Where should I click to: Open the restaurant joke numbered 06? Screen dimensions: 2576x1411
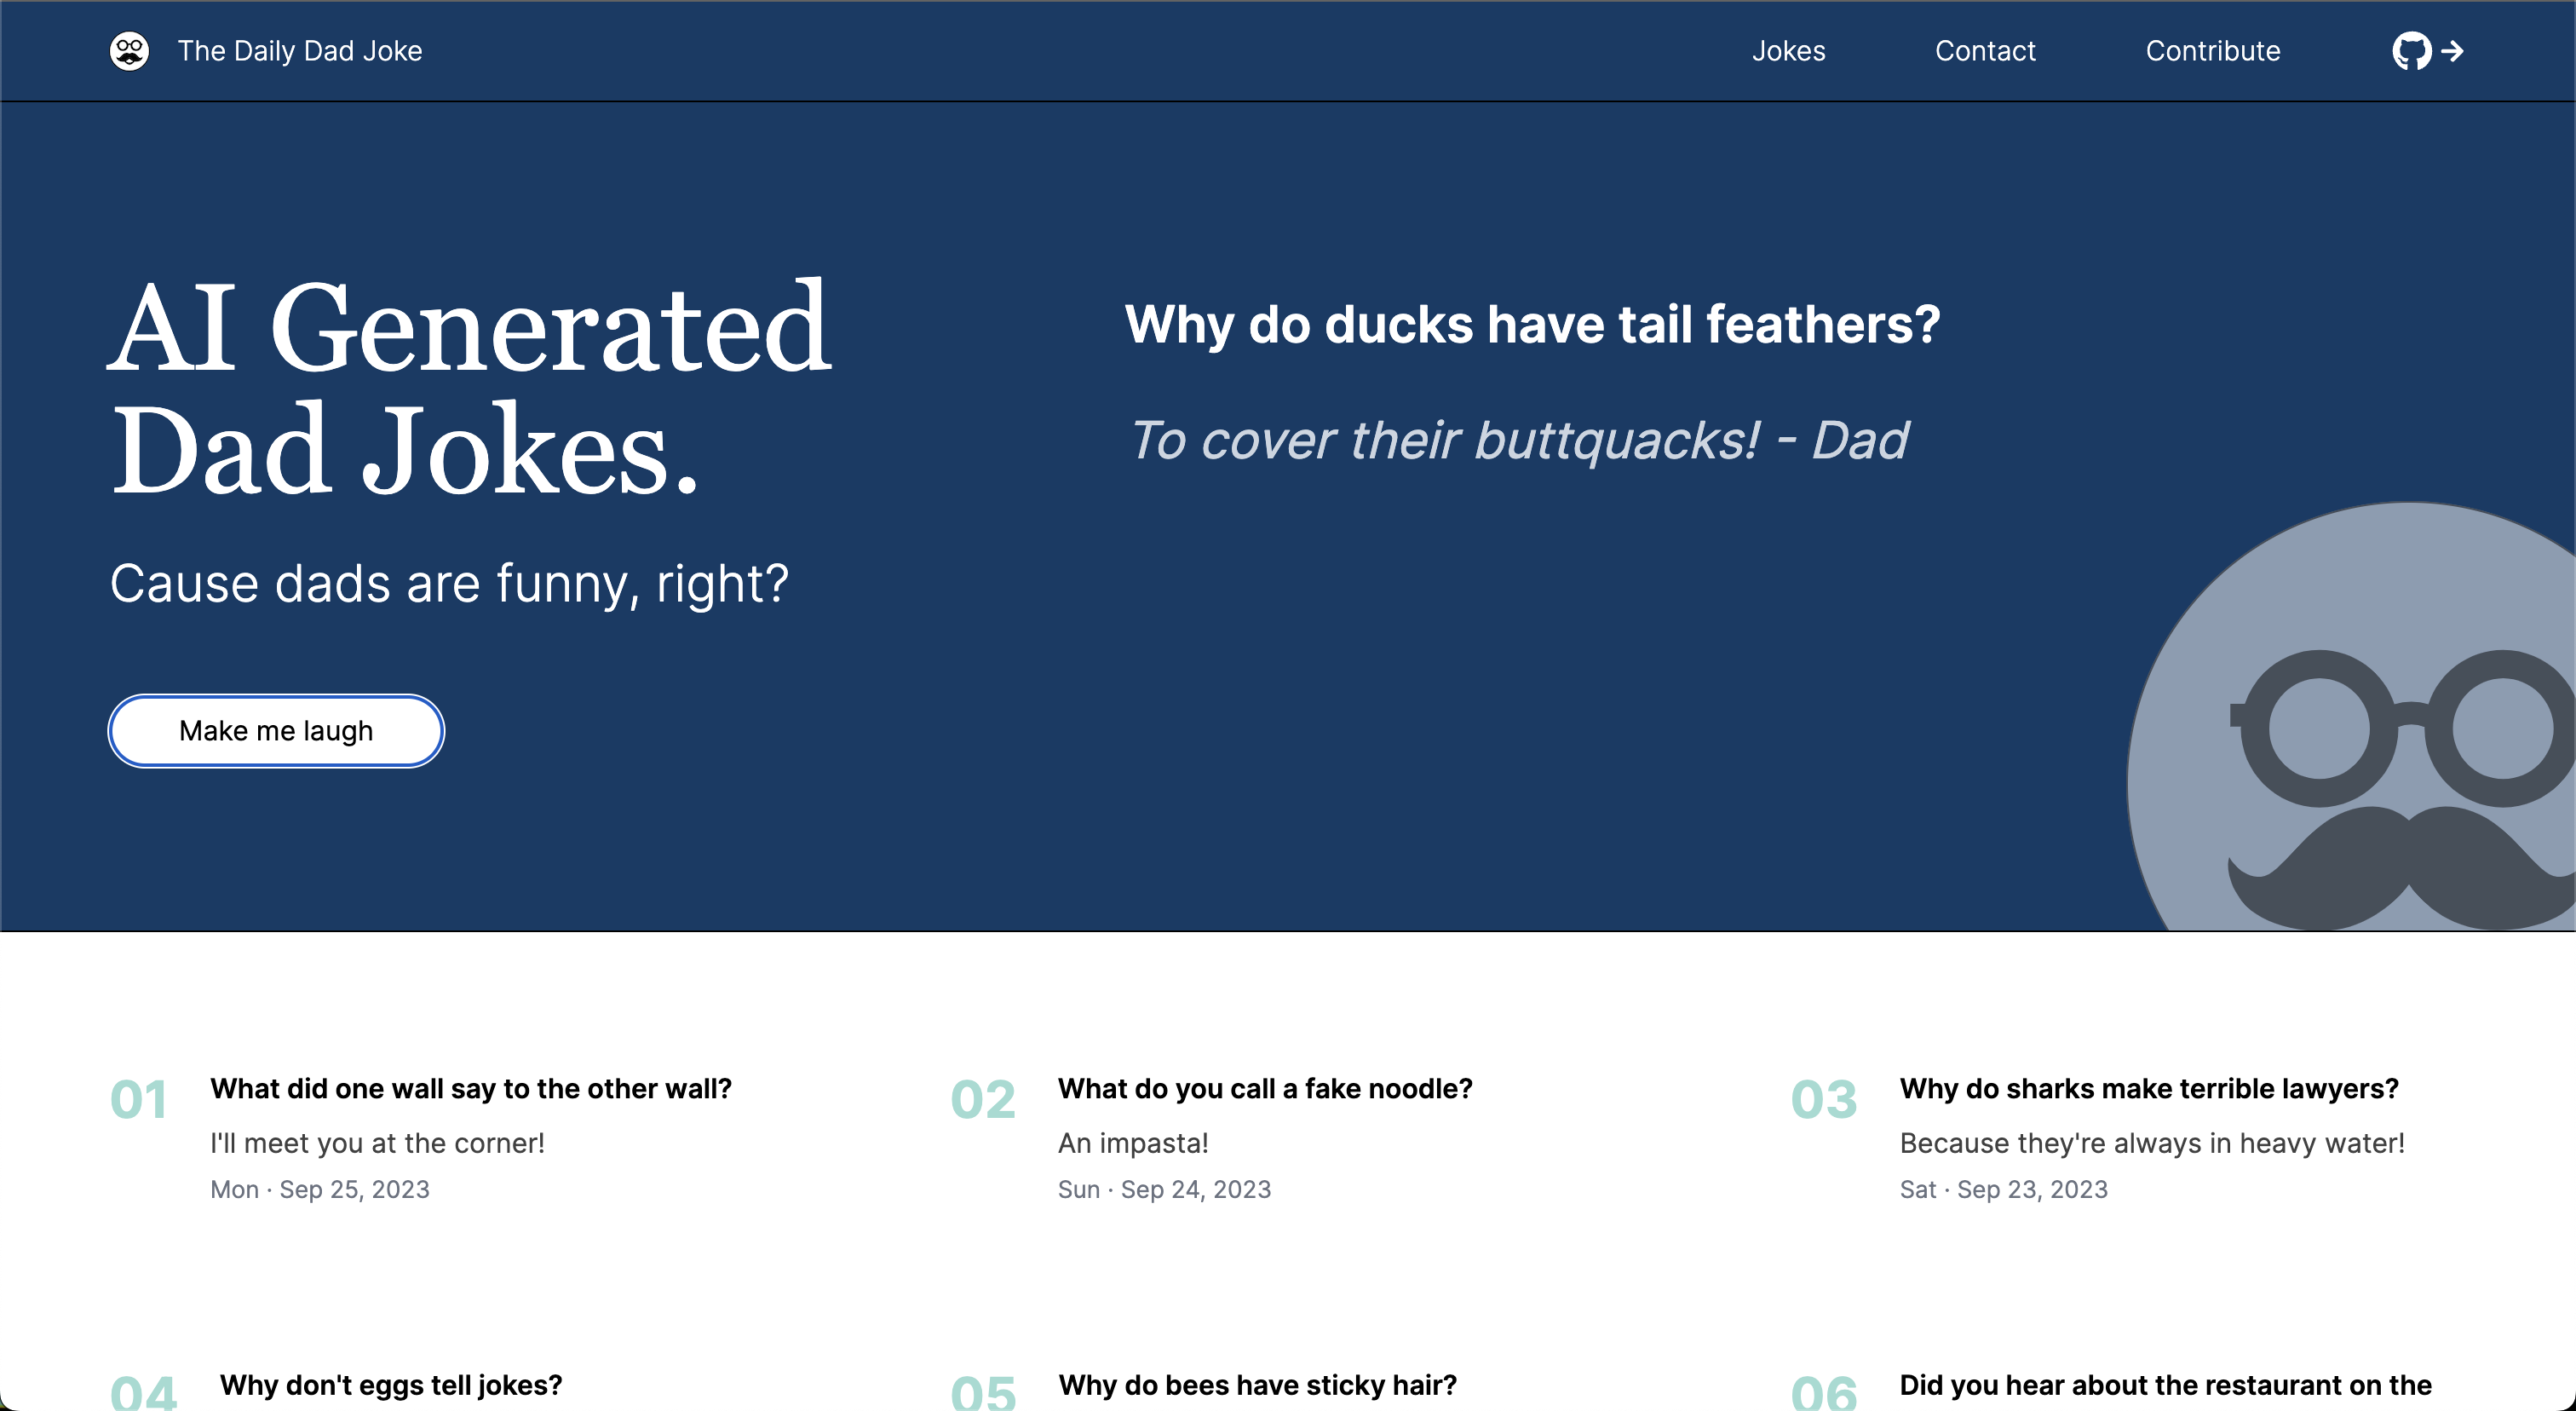click(2165, 1385)
